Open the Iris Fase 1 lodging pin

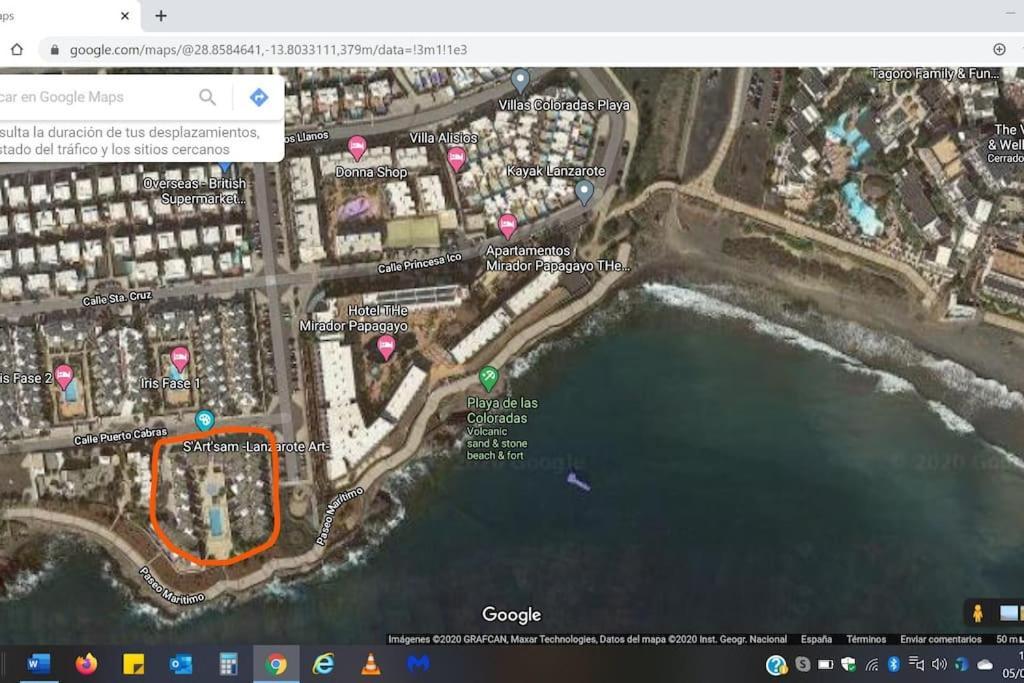[180, 358]
